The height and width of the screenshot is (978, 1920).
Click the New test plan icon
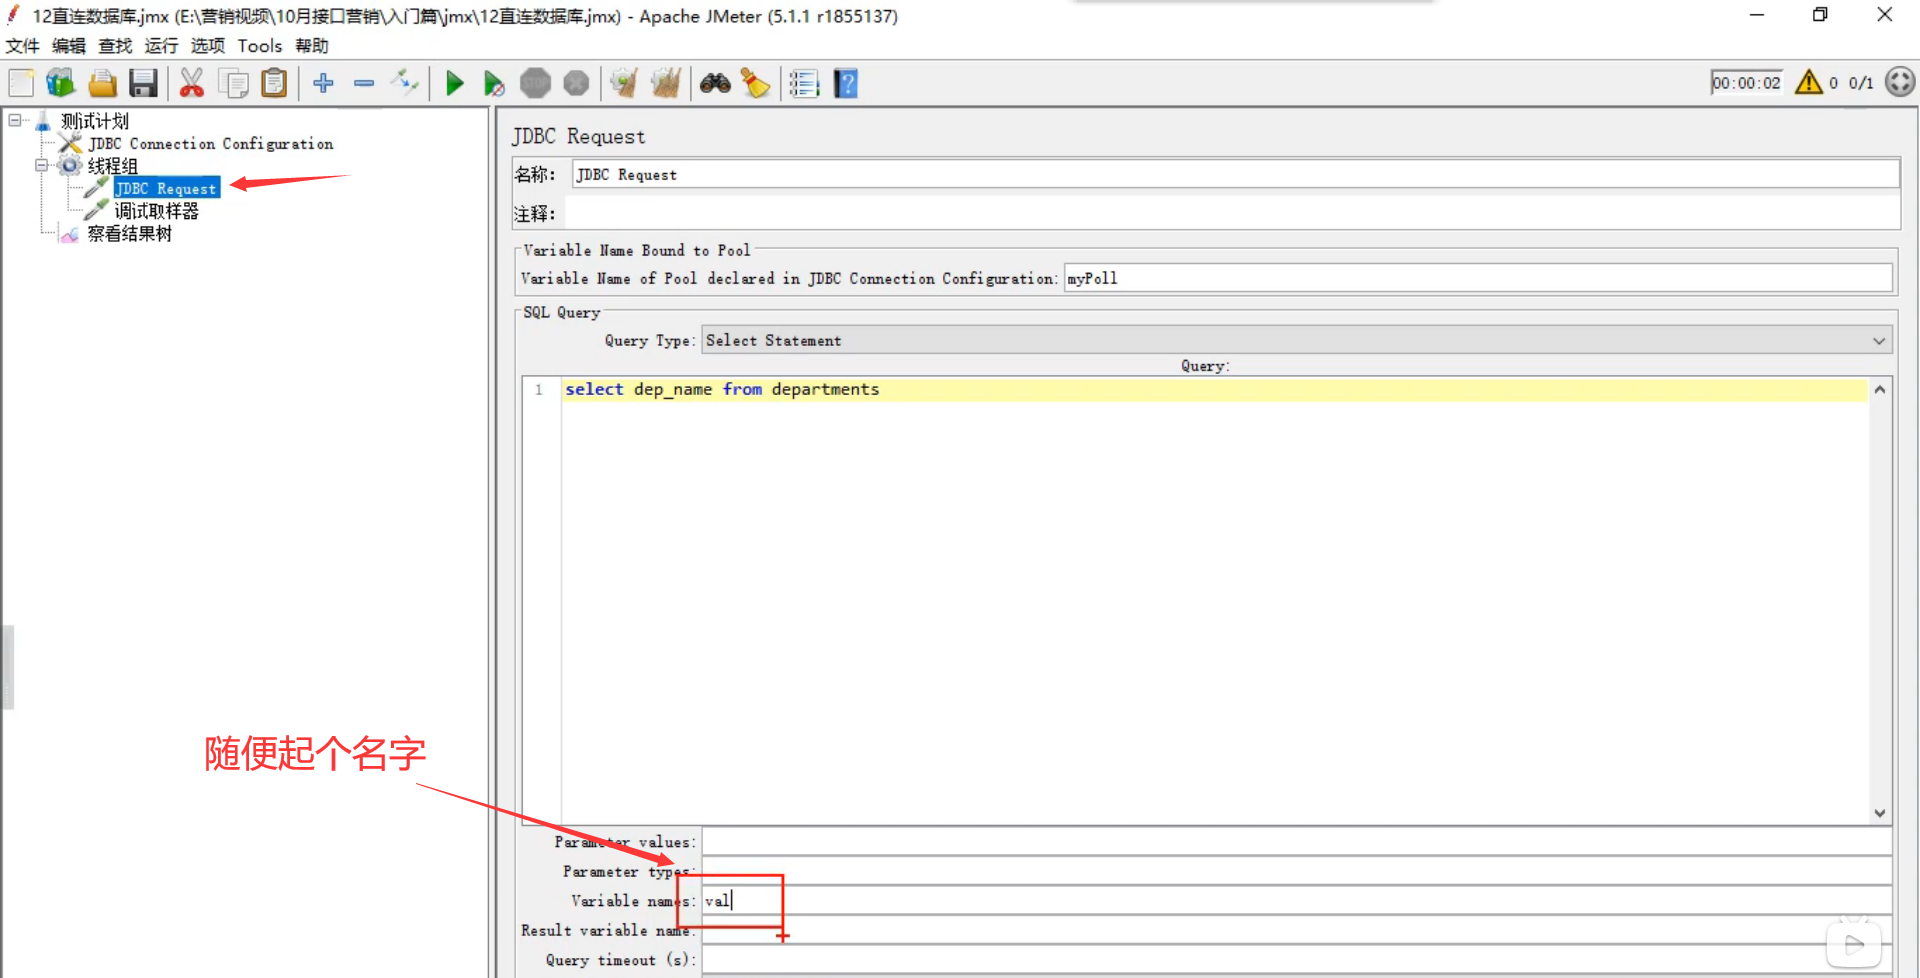[21, 83]
